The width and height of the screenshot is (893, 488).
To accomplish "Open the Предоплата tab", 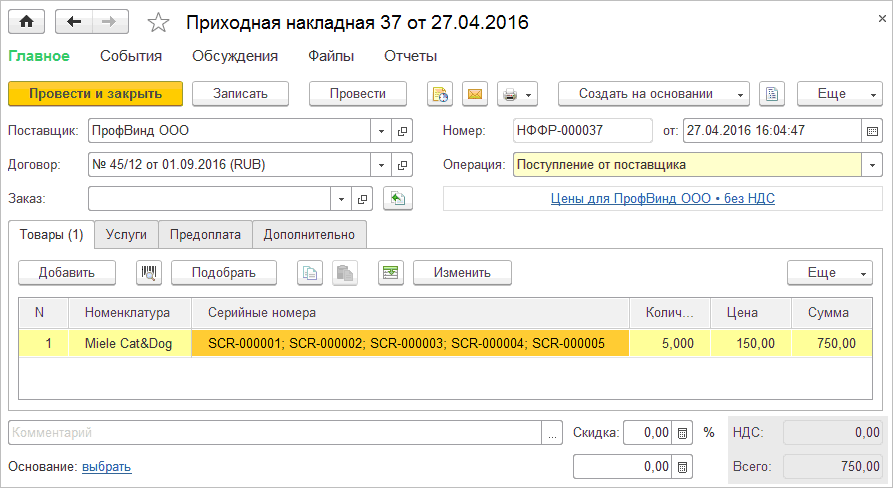I will coord(205,235).
